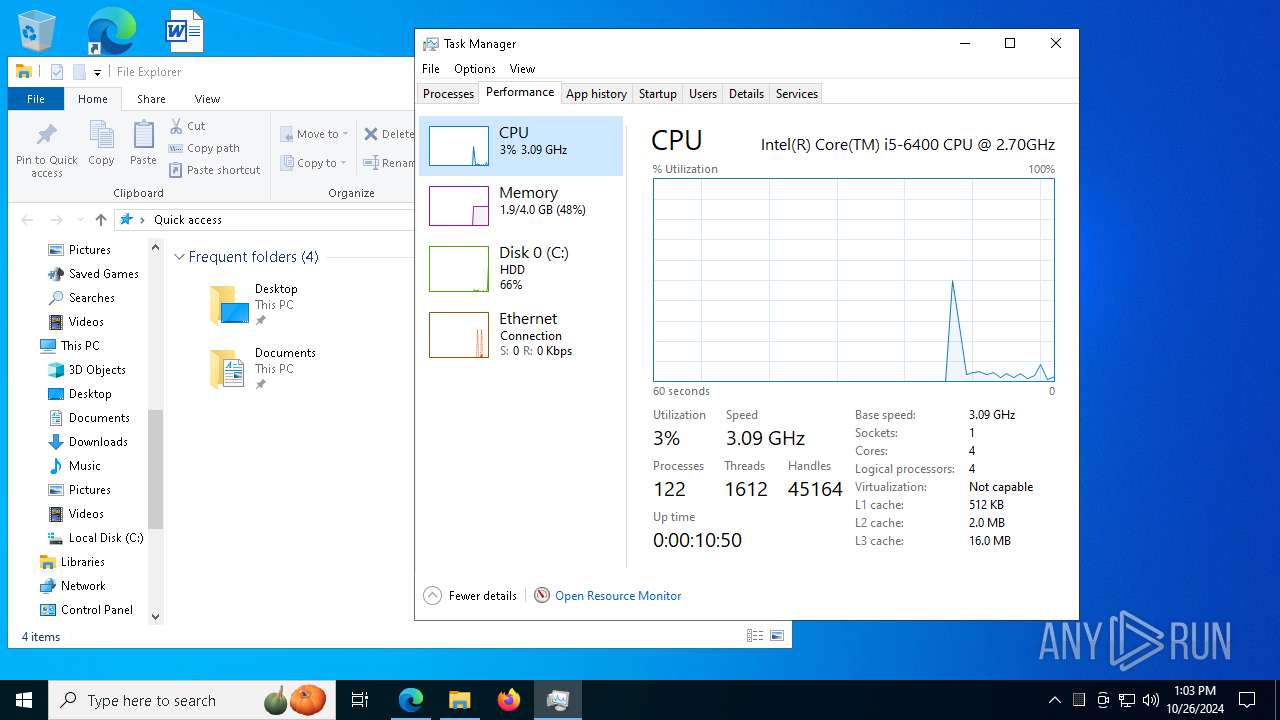Screen dimensions: 1280x720
Task: Click the Paste icon in File Explorer ribbon
Action: coord(143,143)
